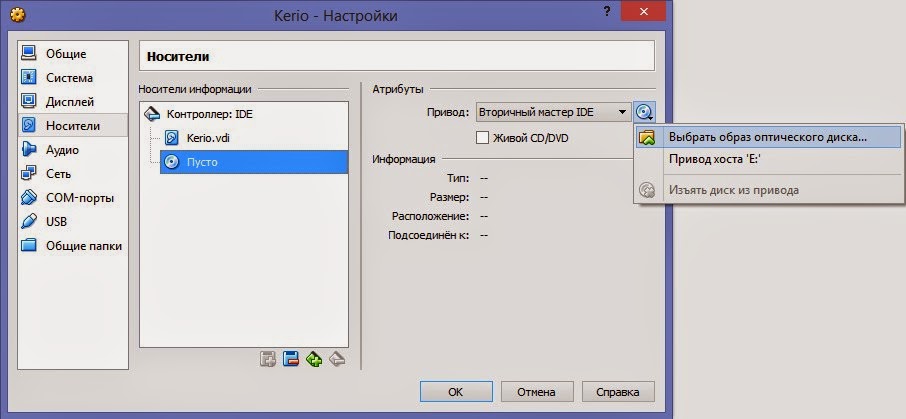Click the Расположение: label
This screenshot has height=419, width=906.
[430, 216]
